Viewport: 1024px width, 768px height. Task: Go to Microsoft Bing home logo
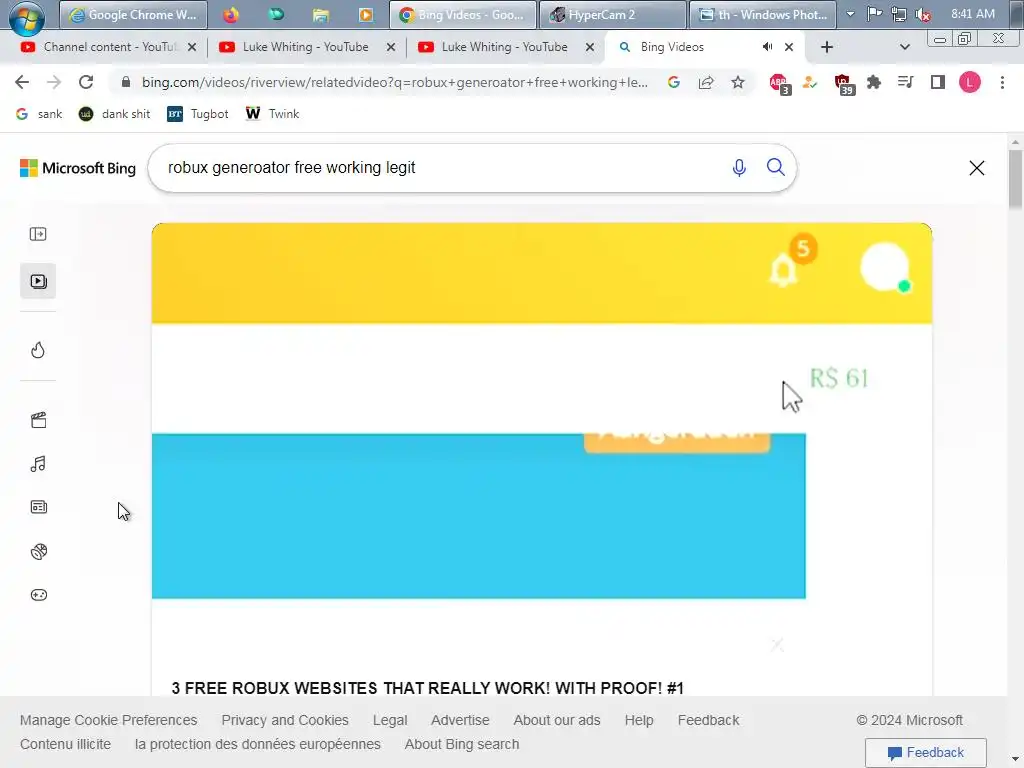tap(78, 168)
